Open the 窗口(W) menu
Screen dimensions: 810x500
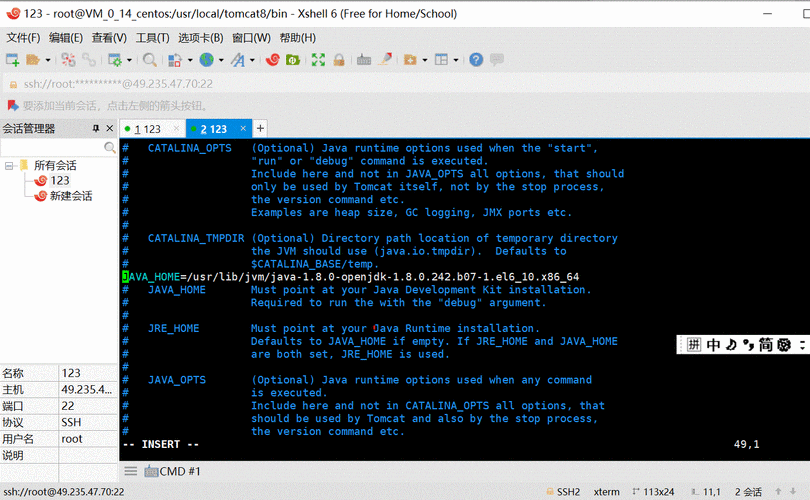[251, 38]
